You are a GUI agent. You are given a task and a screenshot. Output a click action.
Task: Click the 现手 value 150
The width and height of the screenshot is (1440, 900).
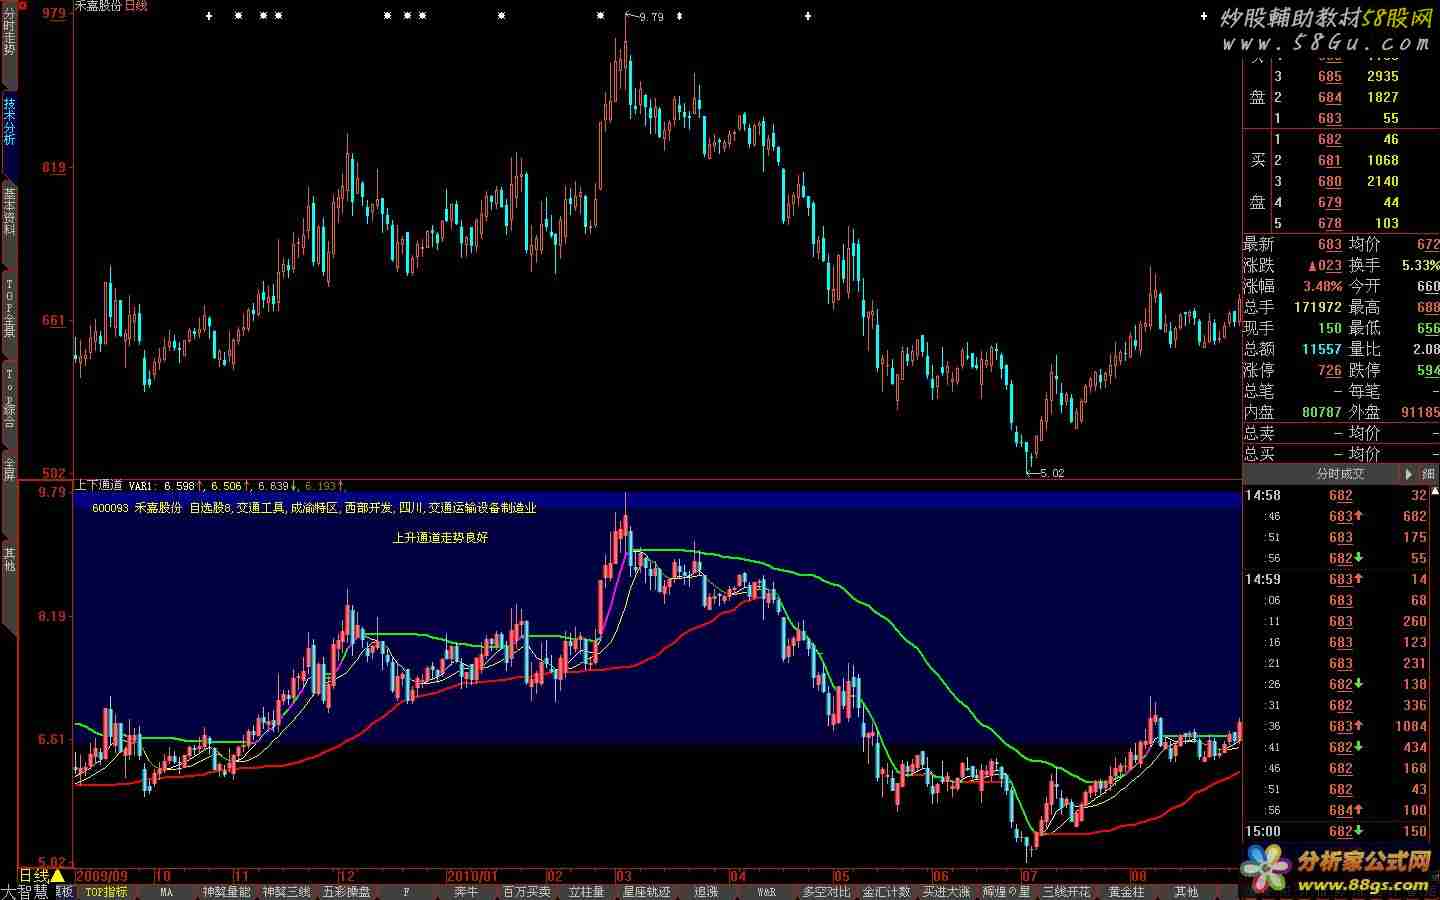click(x=1329, y=328)
